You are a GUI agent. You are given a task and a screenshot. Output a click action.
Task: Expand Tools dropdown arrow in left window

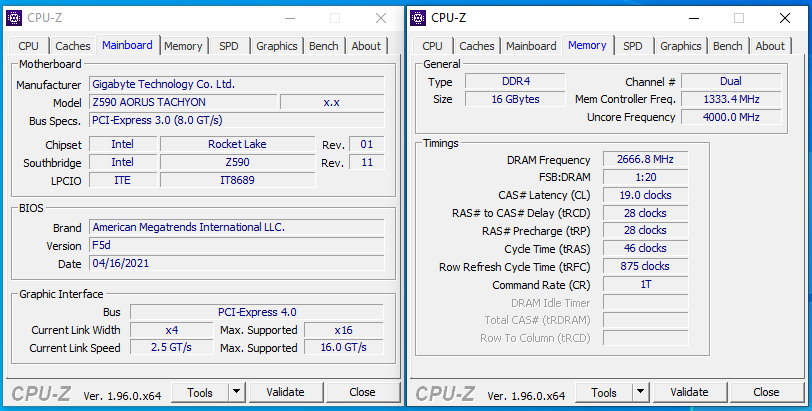coord(237,393)
